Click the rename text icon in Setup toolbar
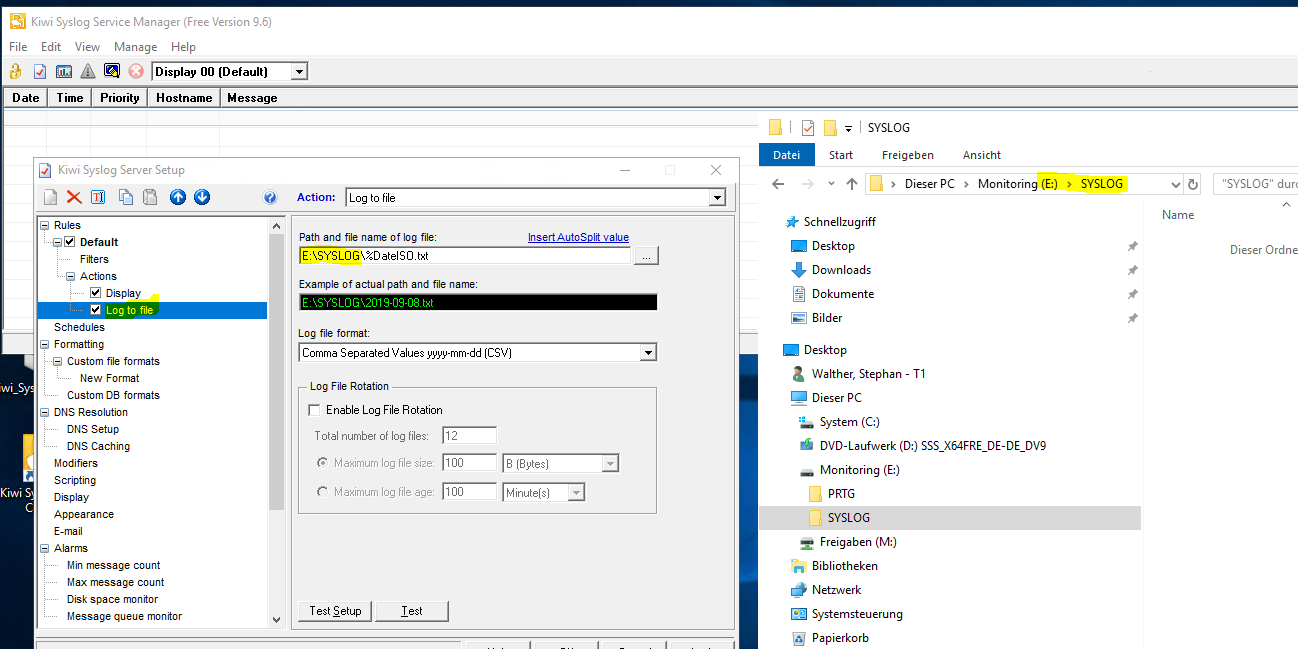 (x=98, y=197)
